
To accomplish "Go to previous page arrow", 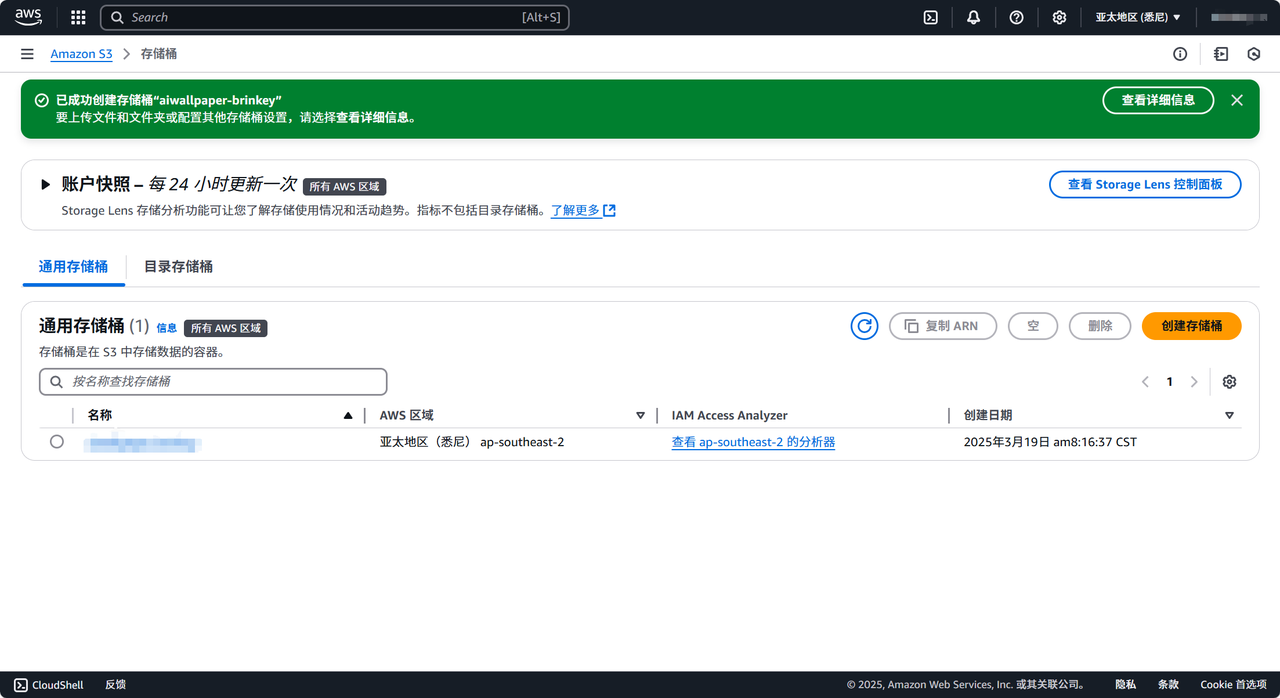I will coord(1145,382).
